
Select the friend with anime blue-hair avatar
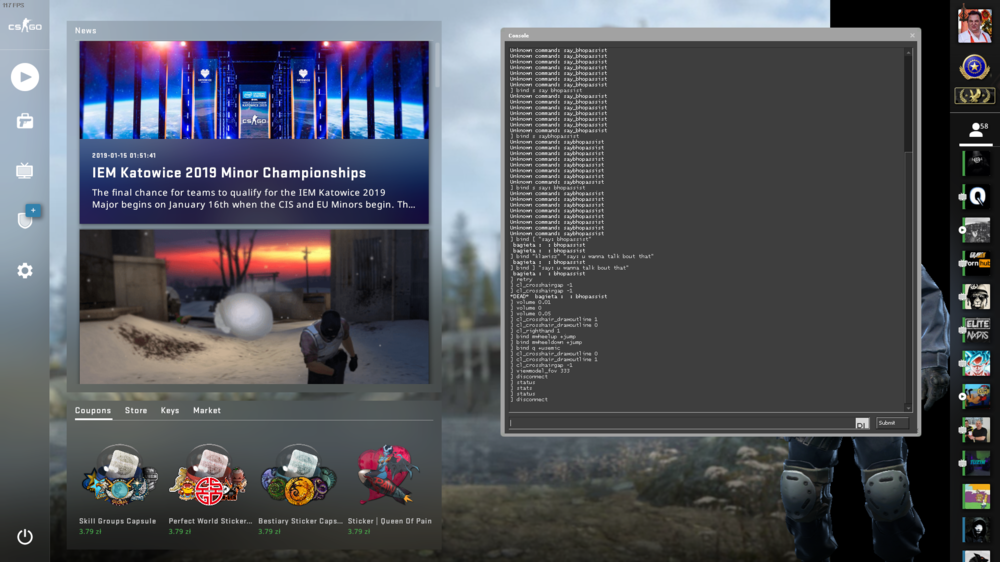(976, 363)
